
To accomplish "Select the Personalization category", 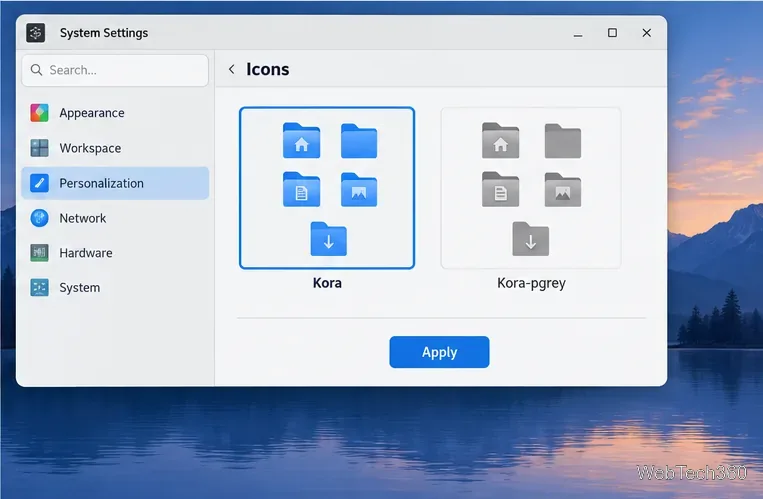I will [x=115, y=183].
